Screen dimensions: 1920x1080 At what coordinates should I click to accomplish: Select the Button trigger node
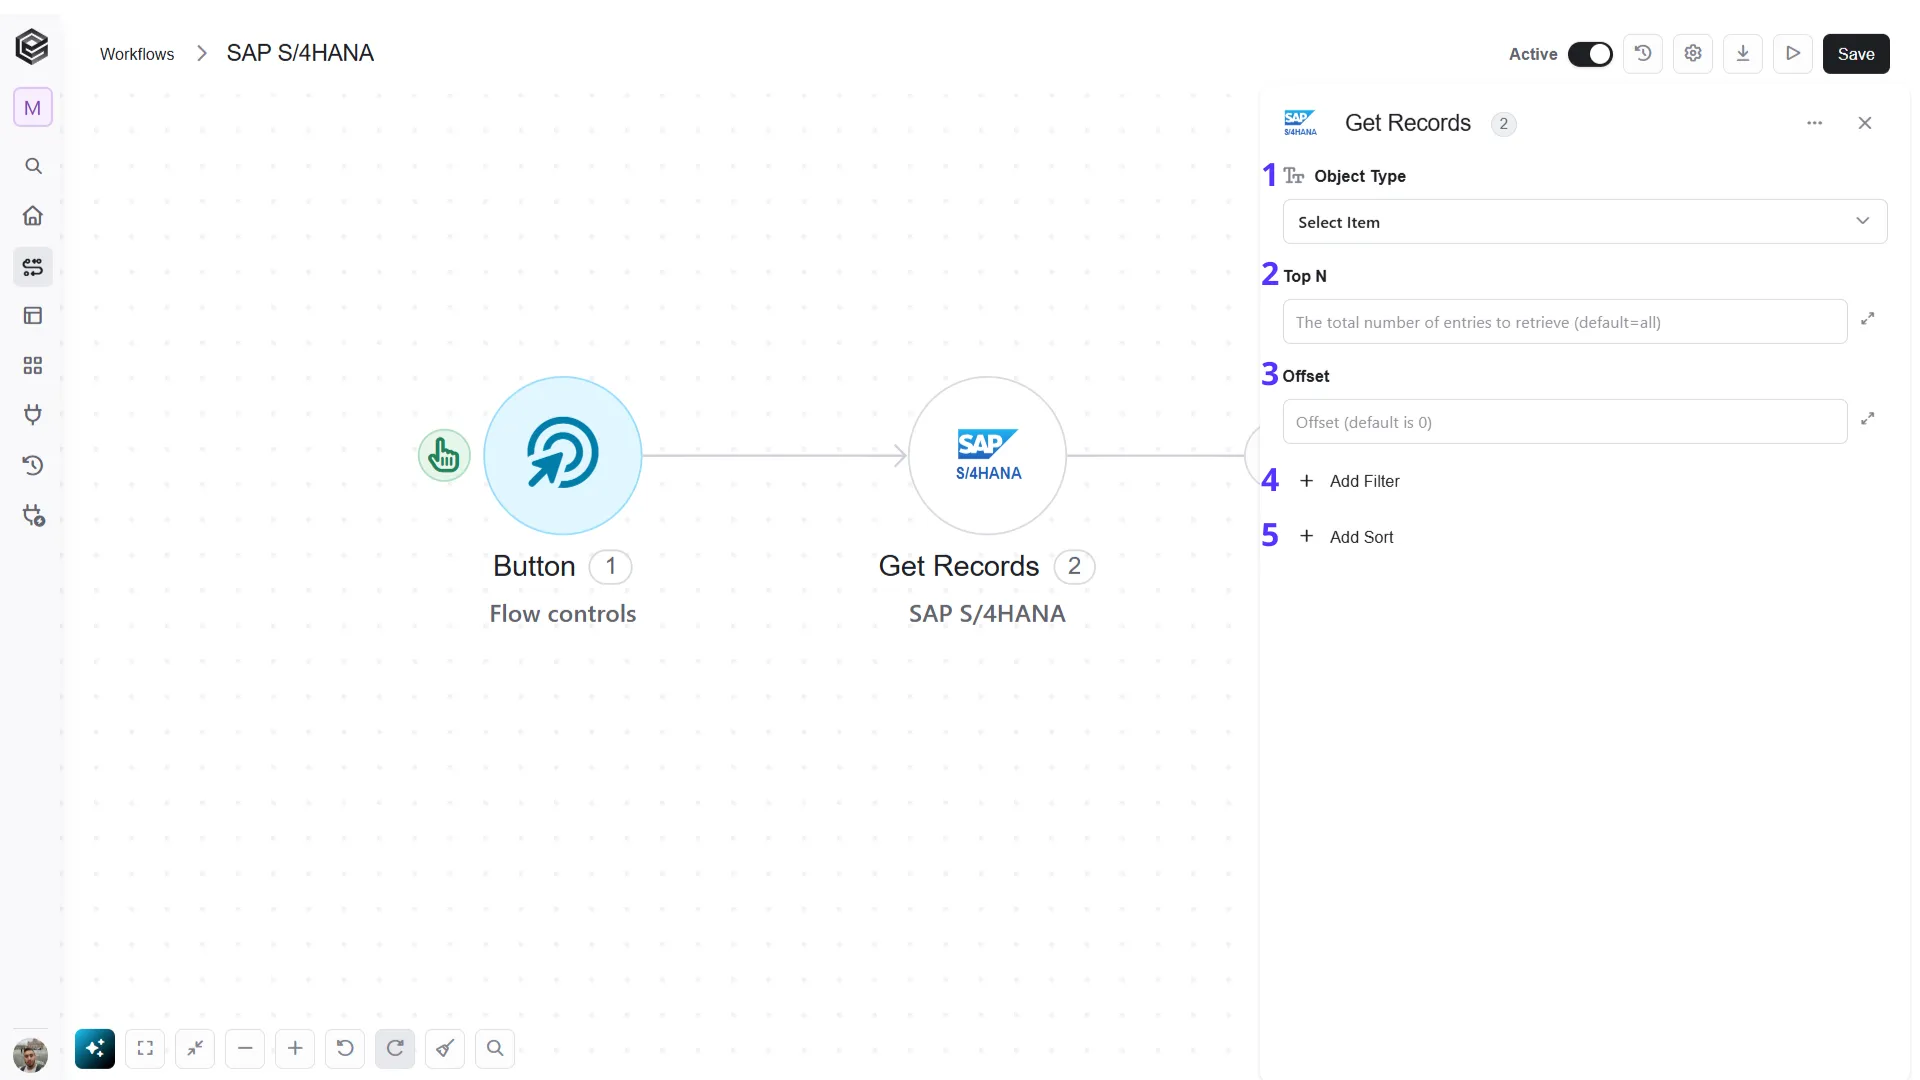(x=563, y=455)
